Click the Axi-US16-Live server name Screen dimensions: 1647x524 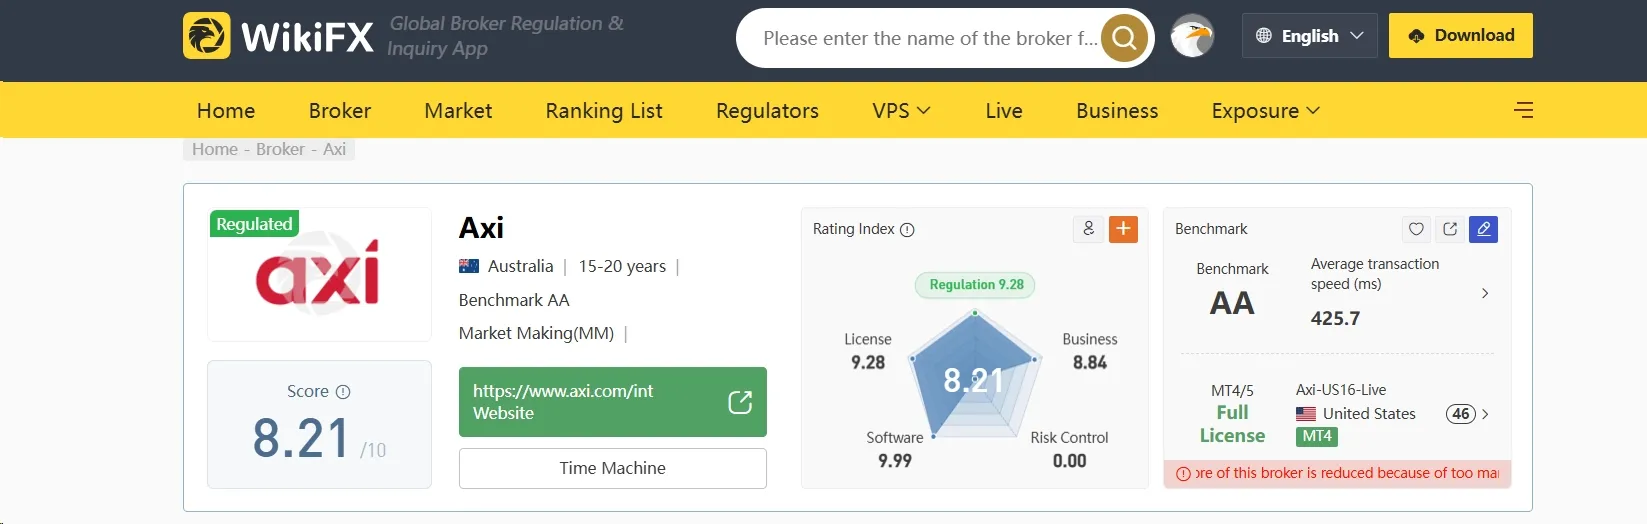click(x=1341, y=390)
